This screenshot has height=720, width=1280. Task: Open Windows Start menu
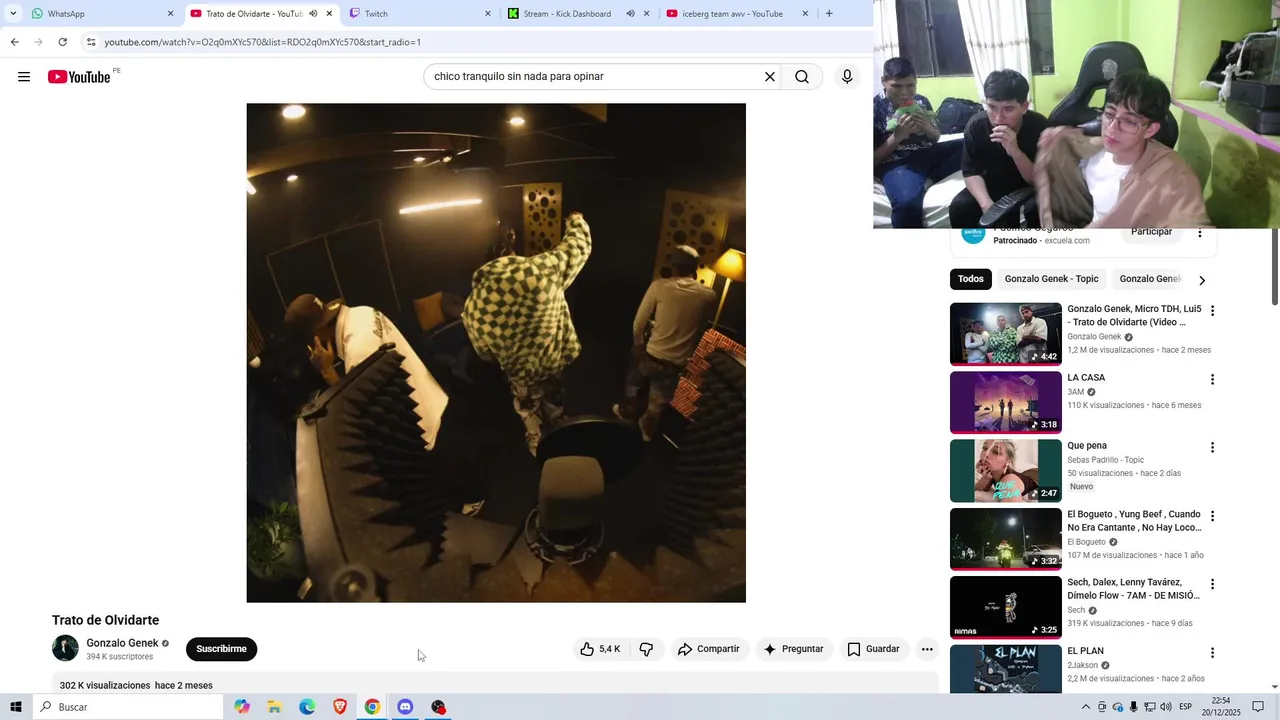(x=15, y=707)
